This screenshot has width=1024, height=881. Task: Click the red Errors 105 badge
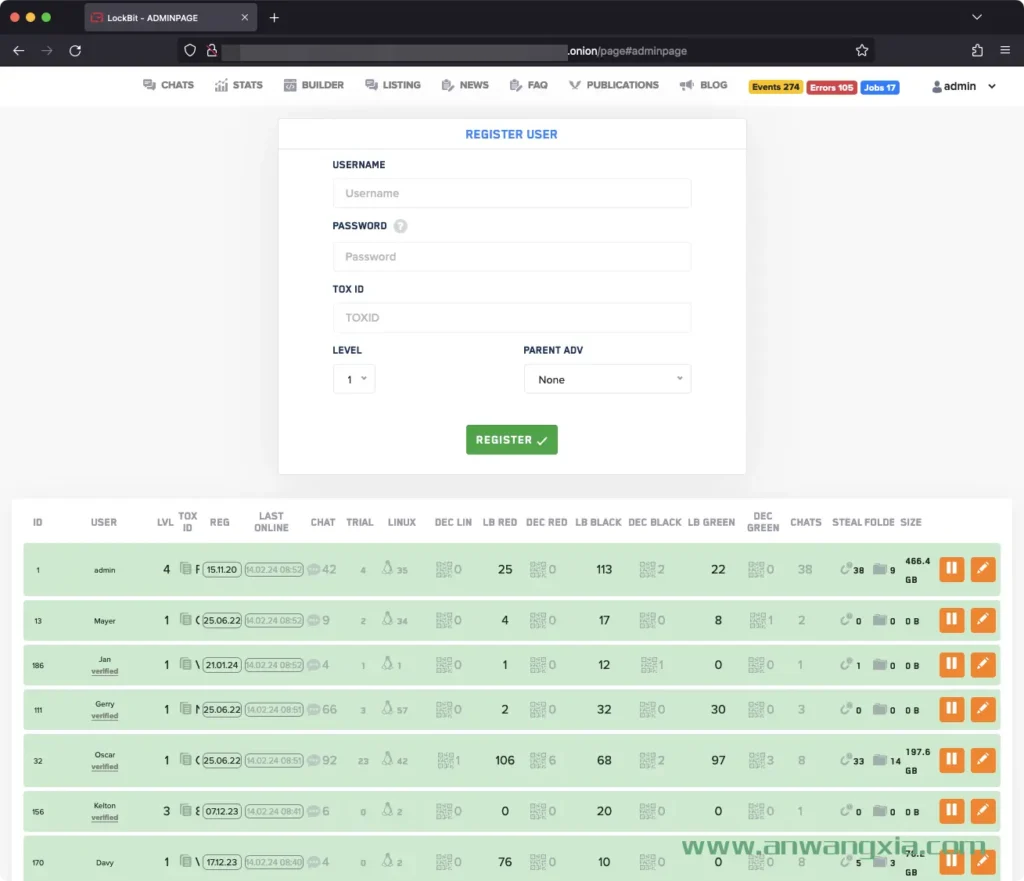click(831, 87)
